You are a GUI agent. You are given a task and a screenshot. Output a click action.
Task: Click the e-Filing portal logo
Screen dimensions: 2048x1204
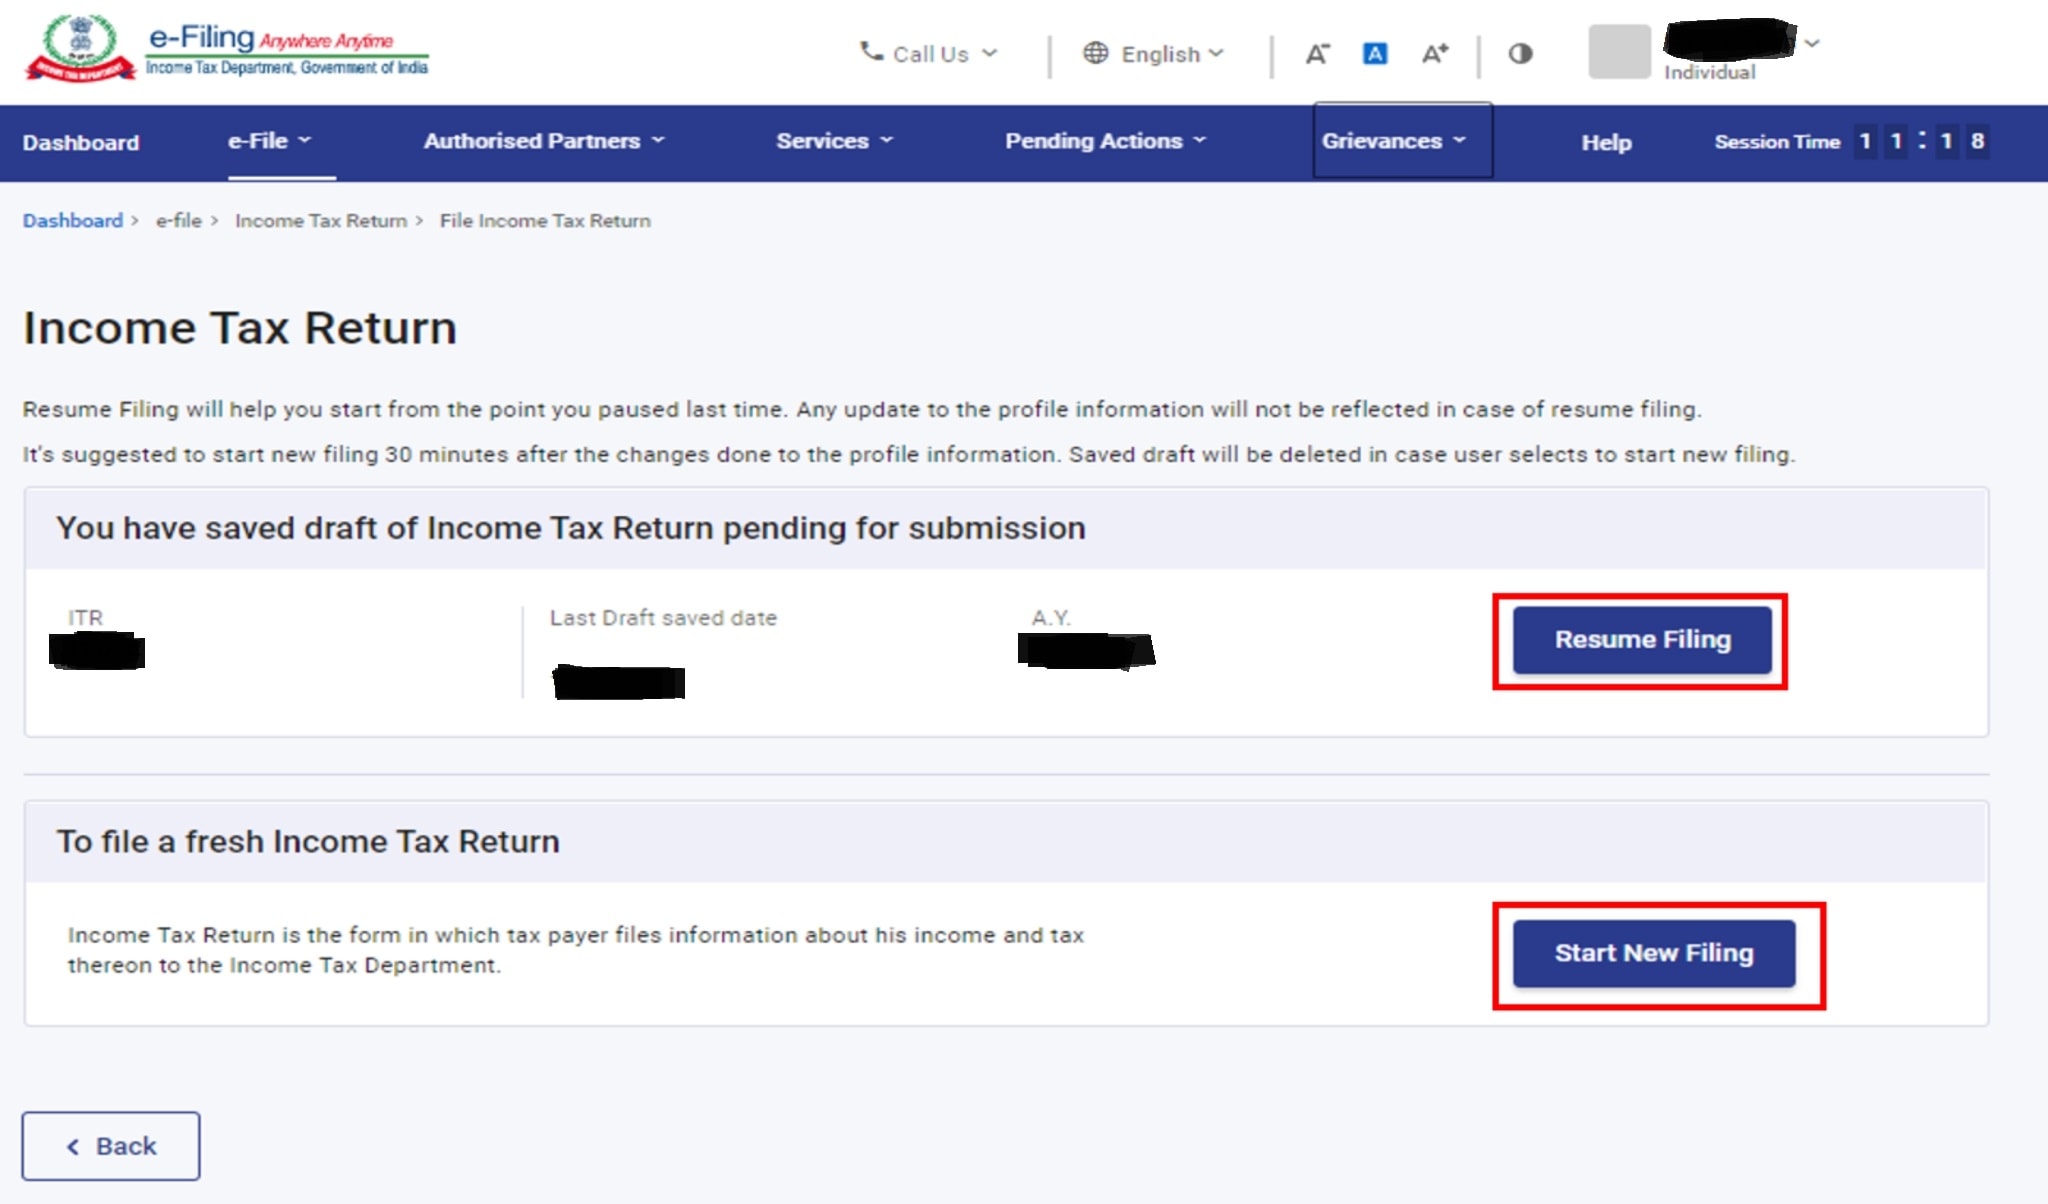click(x=226, y=50)
